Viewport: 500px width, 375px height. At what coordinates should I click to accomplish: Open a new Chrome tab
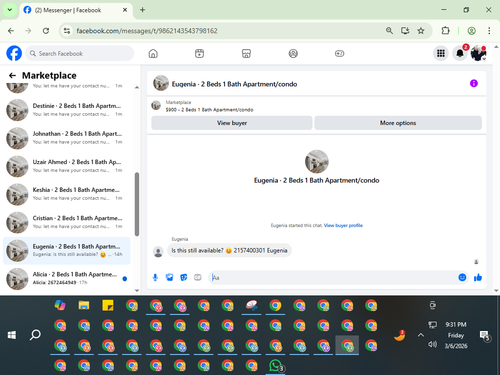point(142,10)
